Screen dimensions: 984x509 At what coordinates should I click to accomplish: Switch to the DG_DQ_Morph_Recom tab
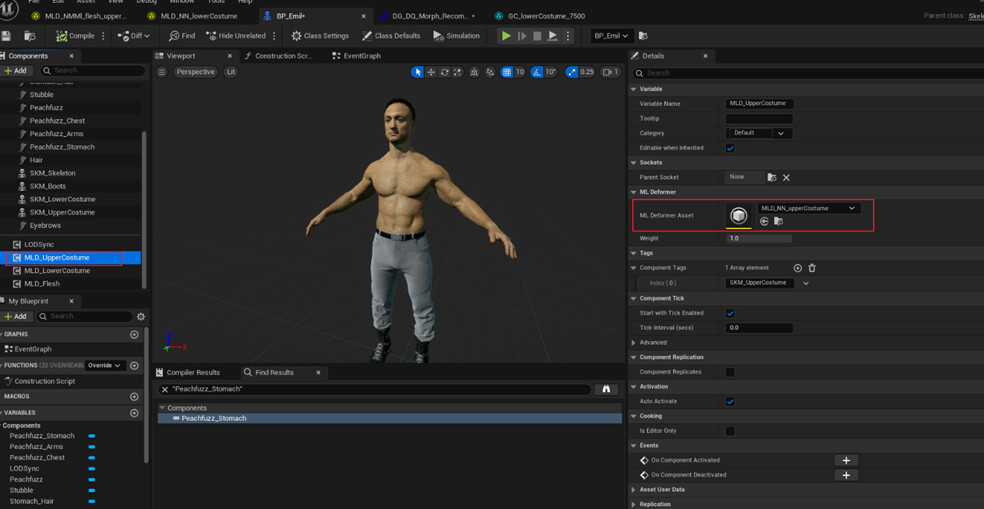point(427,16)
